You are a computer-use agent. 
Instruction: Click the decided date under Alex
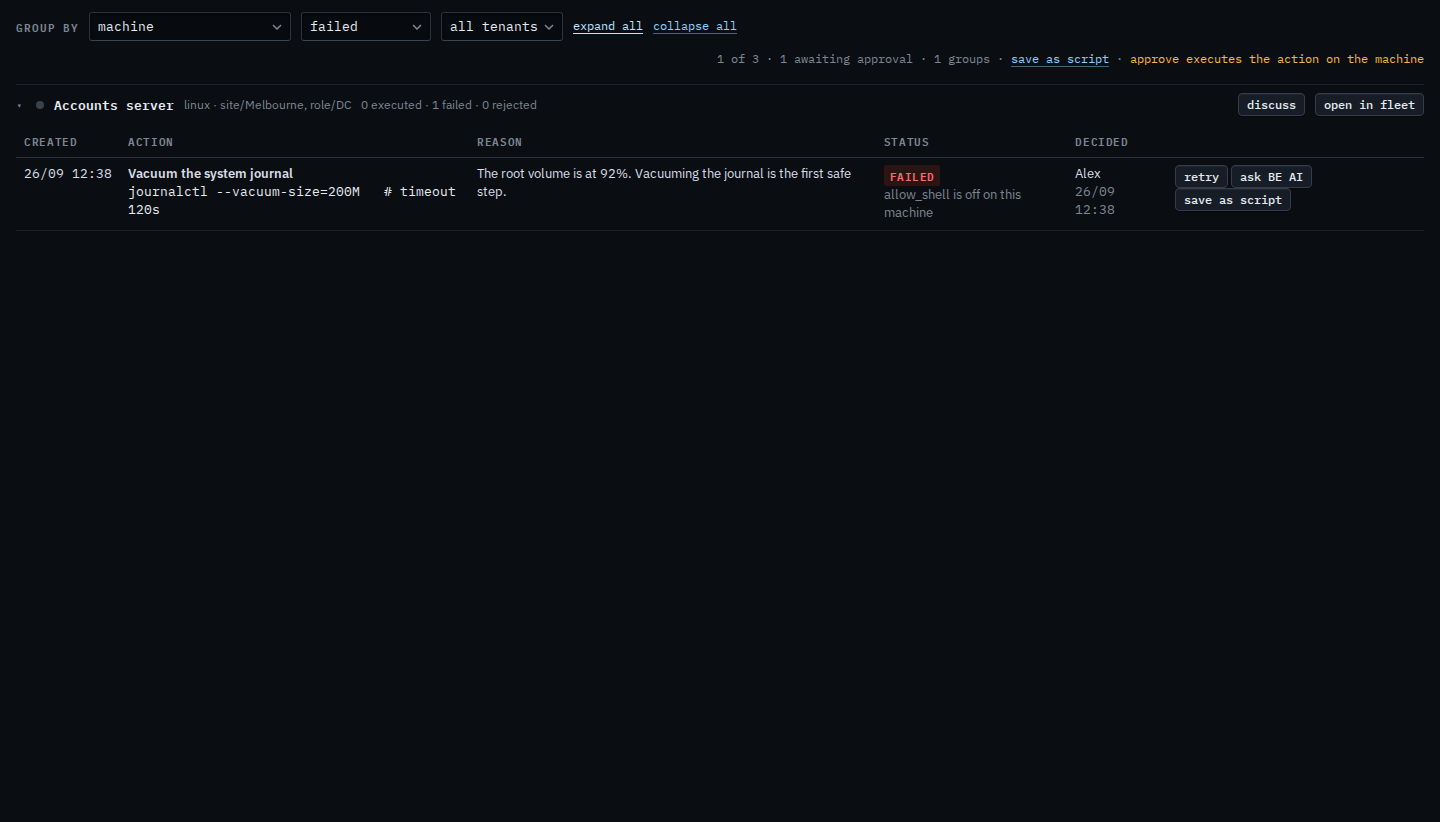pos(1095,201)
